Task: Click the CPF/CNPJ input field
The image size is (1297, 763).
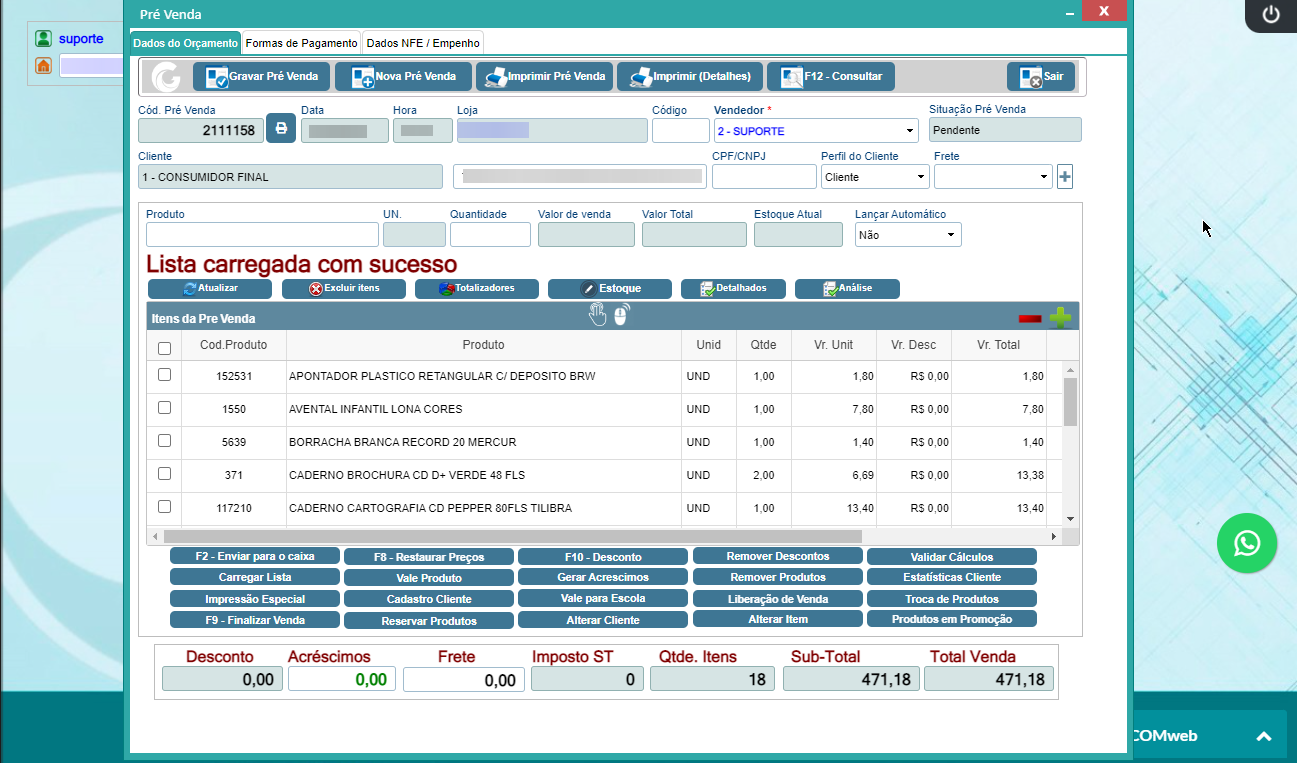Action: coord(764,177)
